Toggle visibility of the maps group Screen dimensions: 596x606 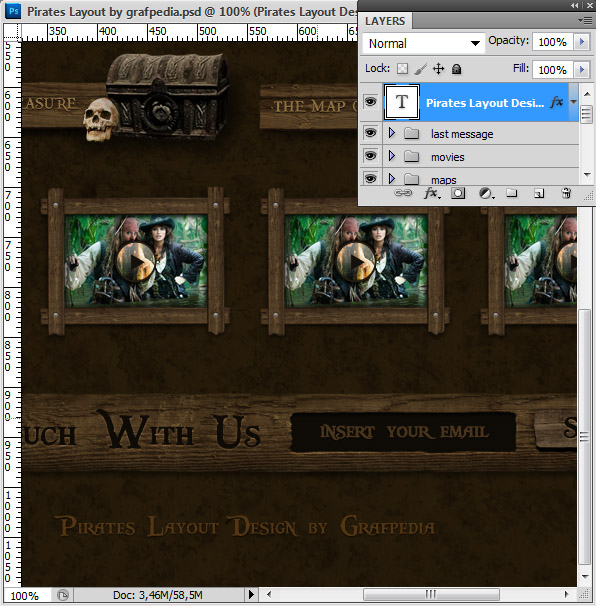click(x=370, y=178)
